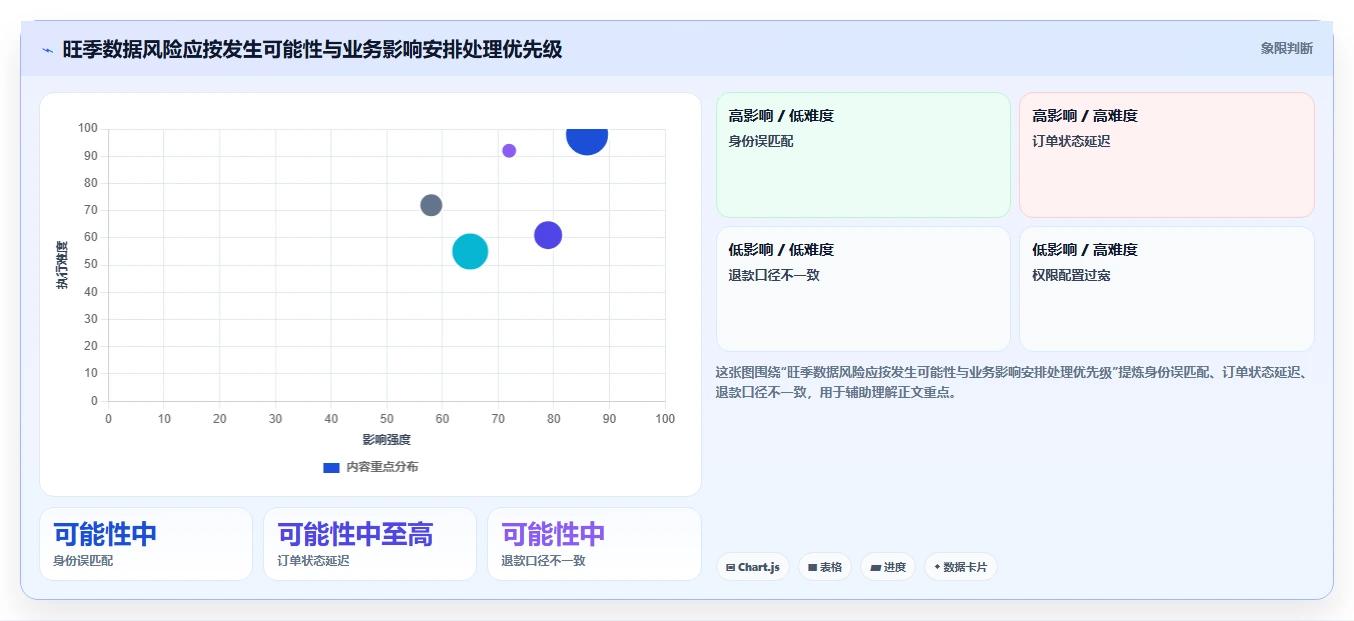Click the 象限判断 label in the header
The width and height of the screenshot is (1354, 621).
click(x=1286, y=48)
